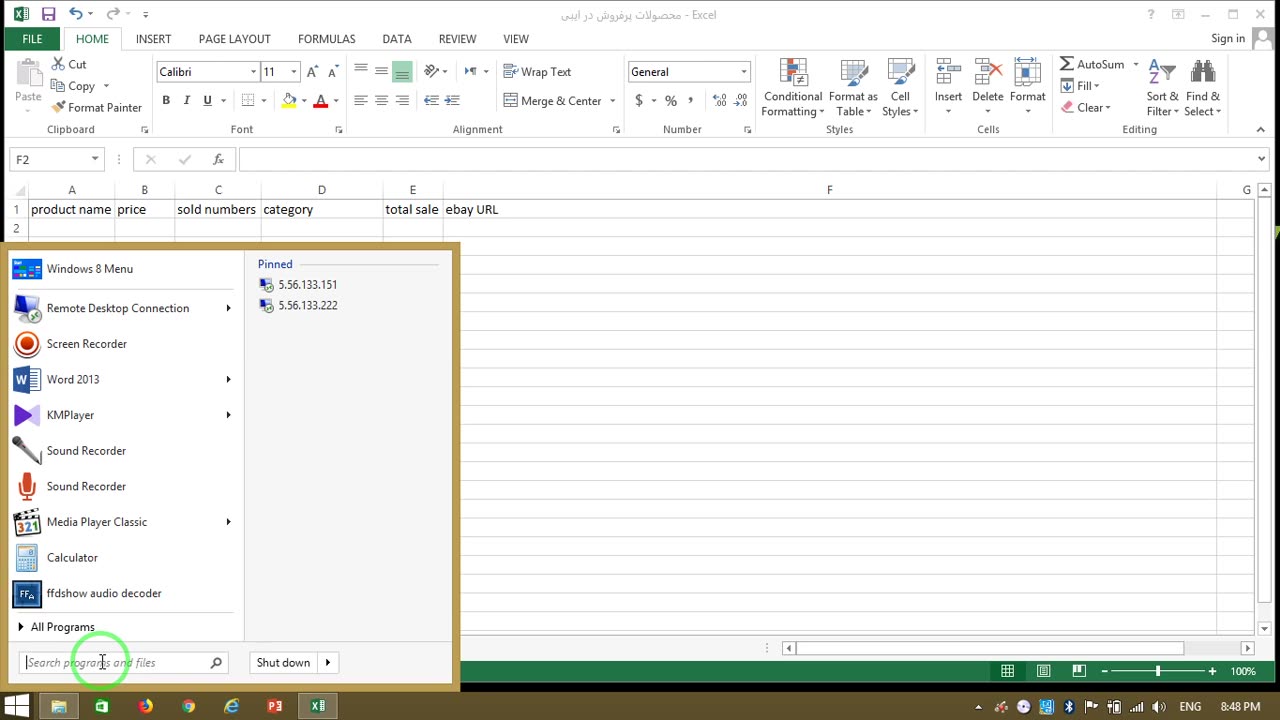Toggle Align Left for cell text
The image size is (1280, 720).
(360, 100)
